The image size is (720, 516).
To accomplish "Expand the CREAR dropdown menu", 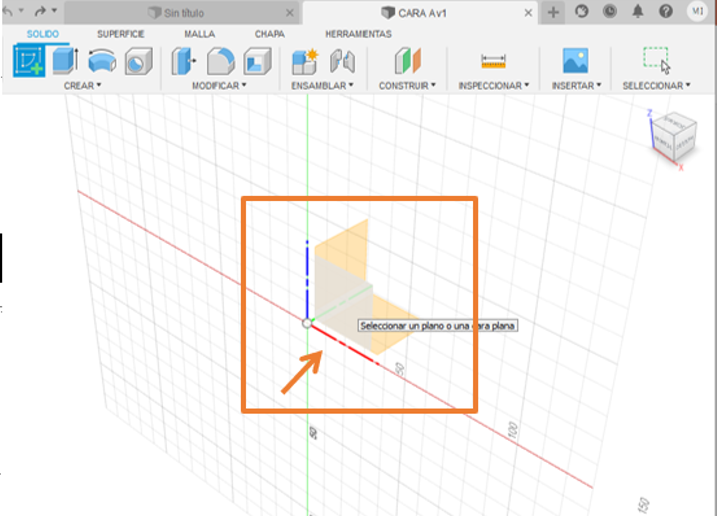I will pos(83,85).
